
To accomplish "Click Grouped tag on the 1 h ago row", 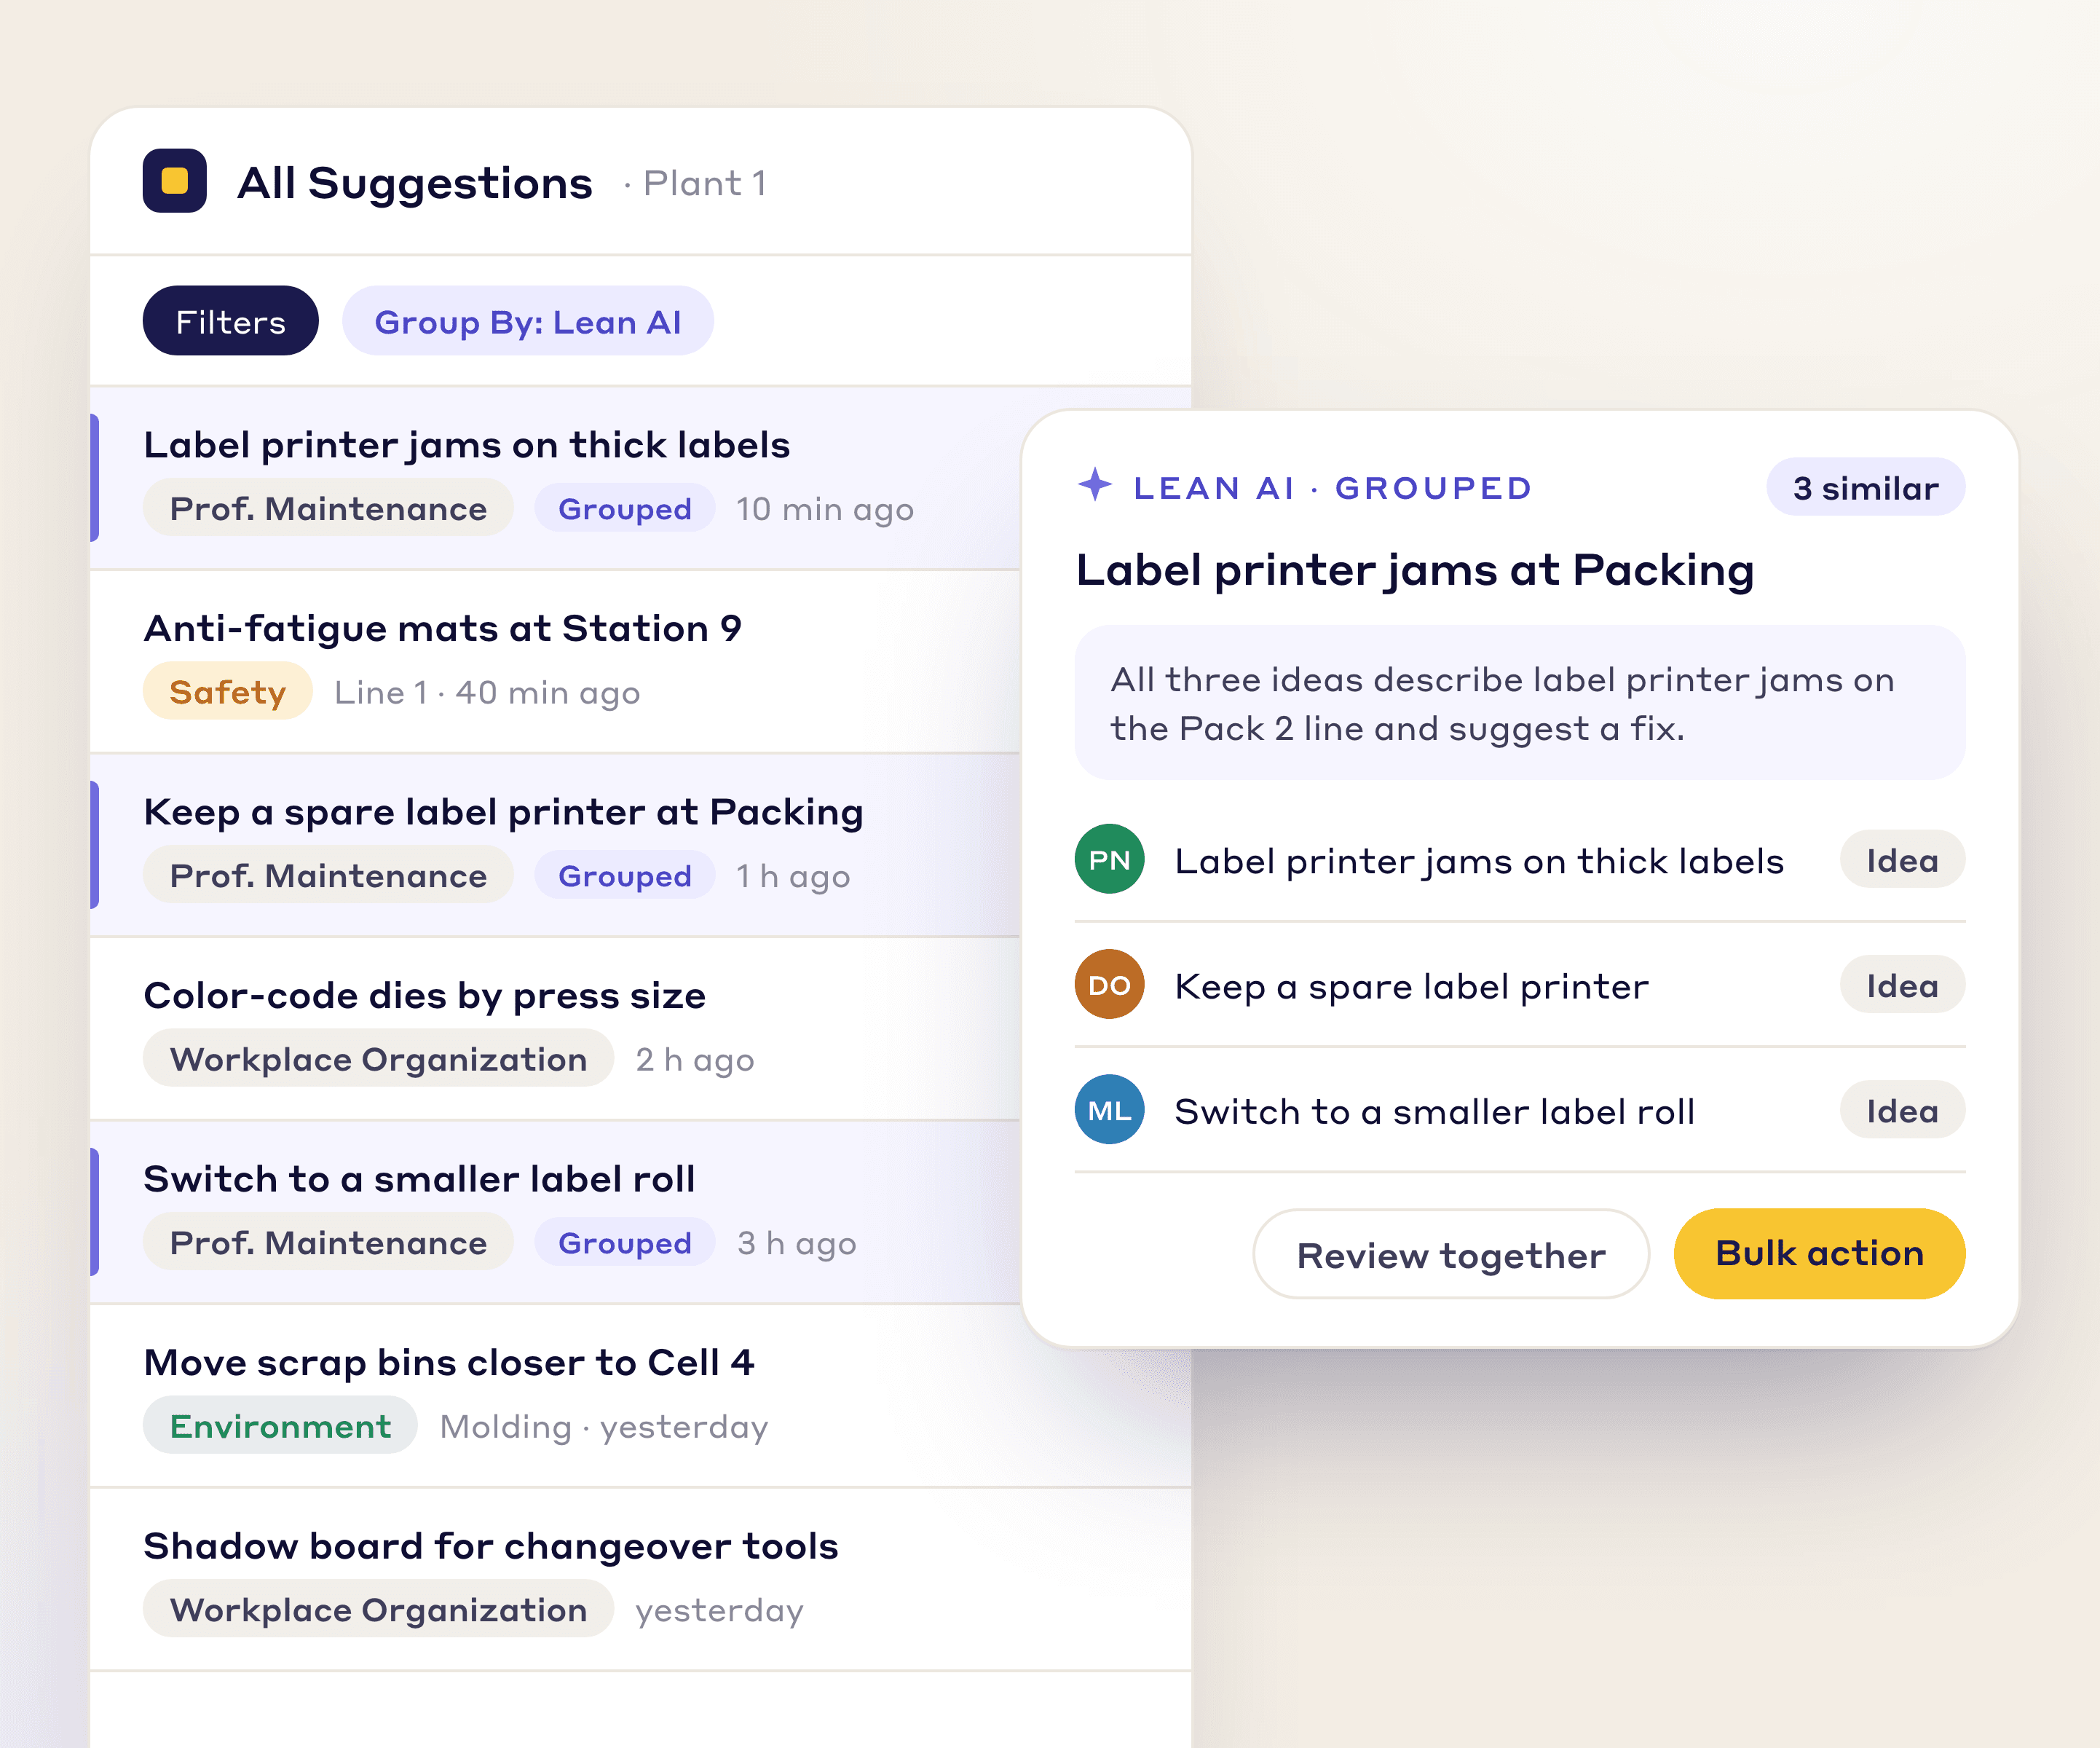I will (625, 876).
